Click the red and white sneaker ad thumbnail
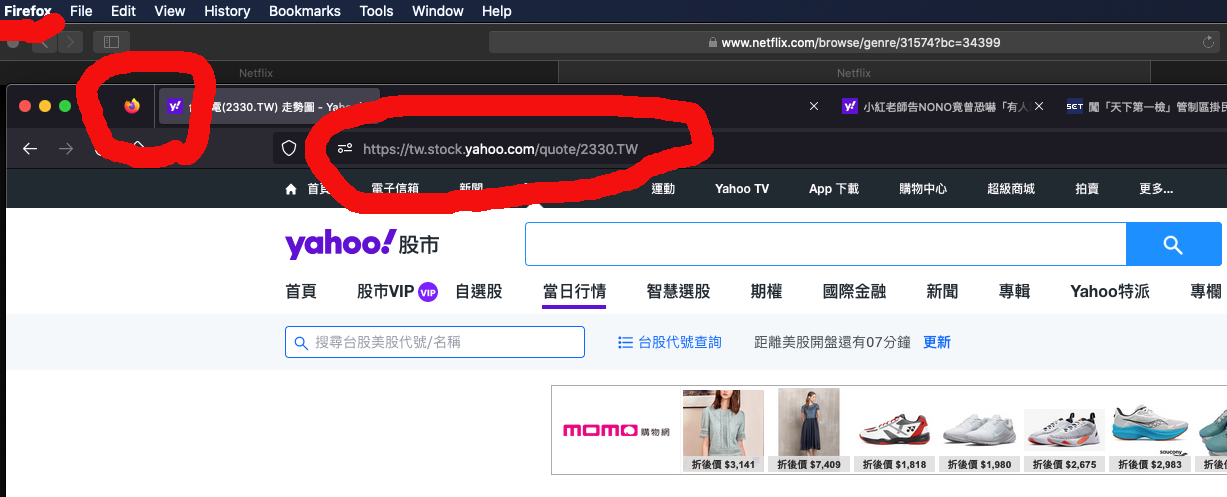 pyautogui.click(x=893, y=423)
